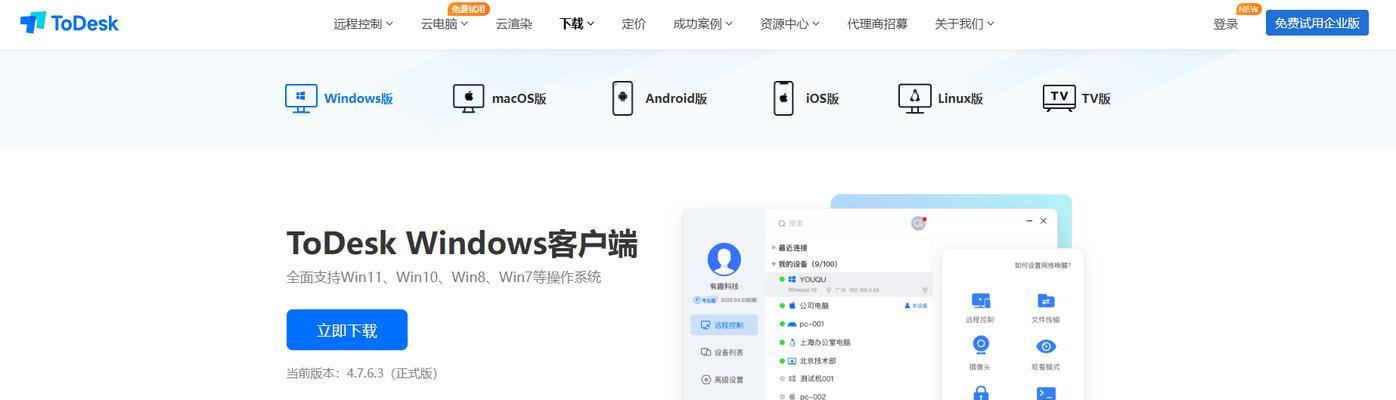This screenshot has height=400, width=1396.
Task: Collapse the 我的设备 (9/100) group
Action: click(804, 264)
